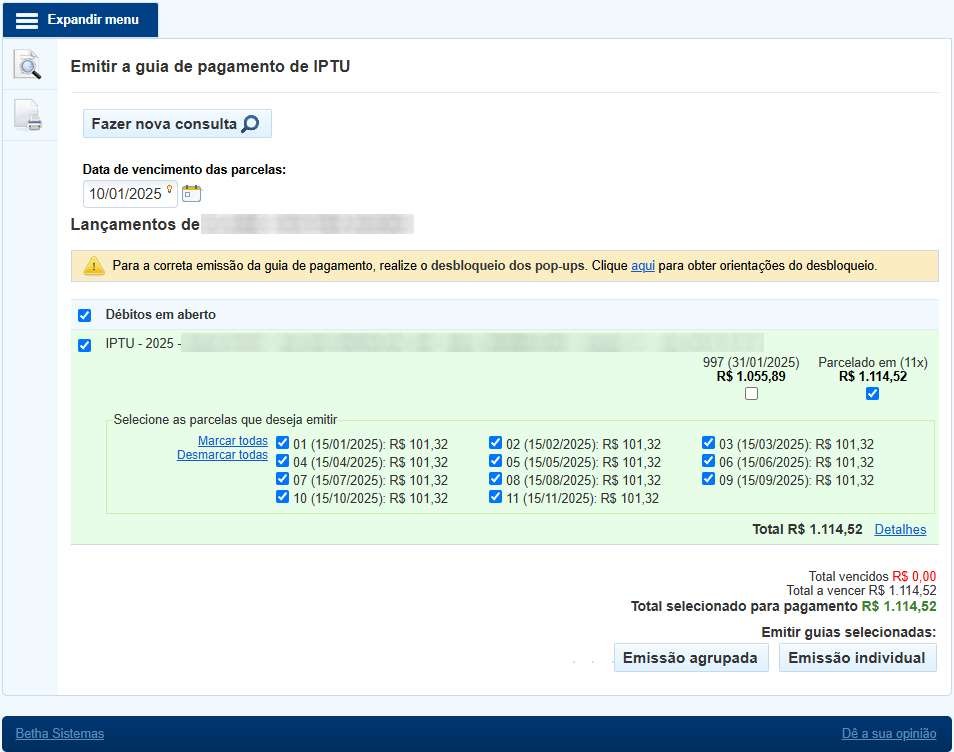Click the magnifier icon on Fazer nova consulta
The image size is (954, 752).
[250, 124]
